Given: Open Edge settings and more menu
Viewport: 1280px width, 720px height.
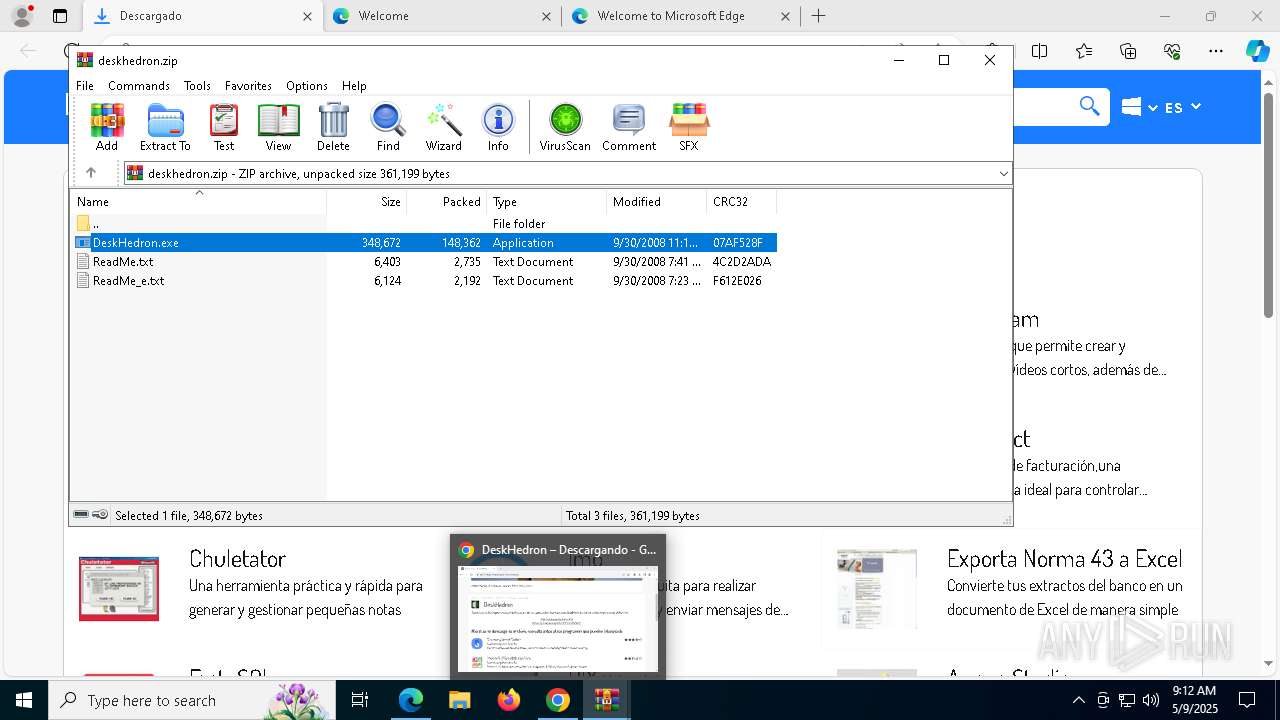Looking at the screenshot, I should tap(1216, 51).
